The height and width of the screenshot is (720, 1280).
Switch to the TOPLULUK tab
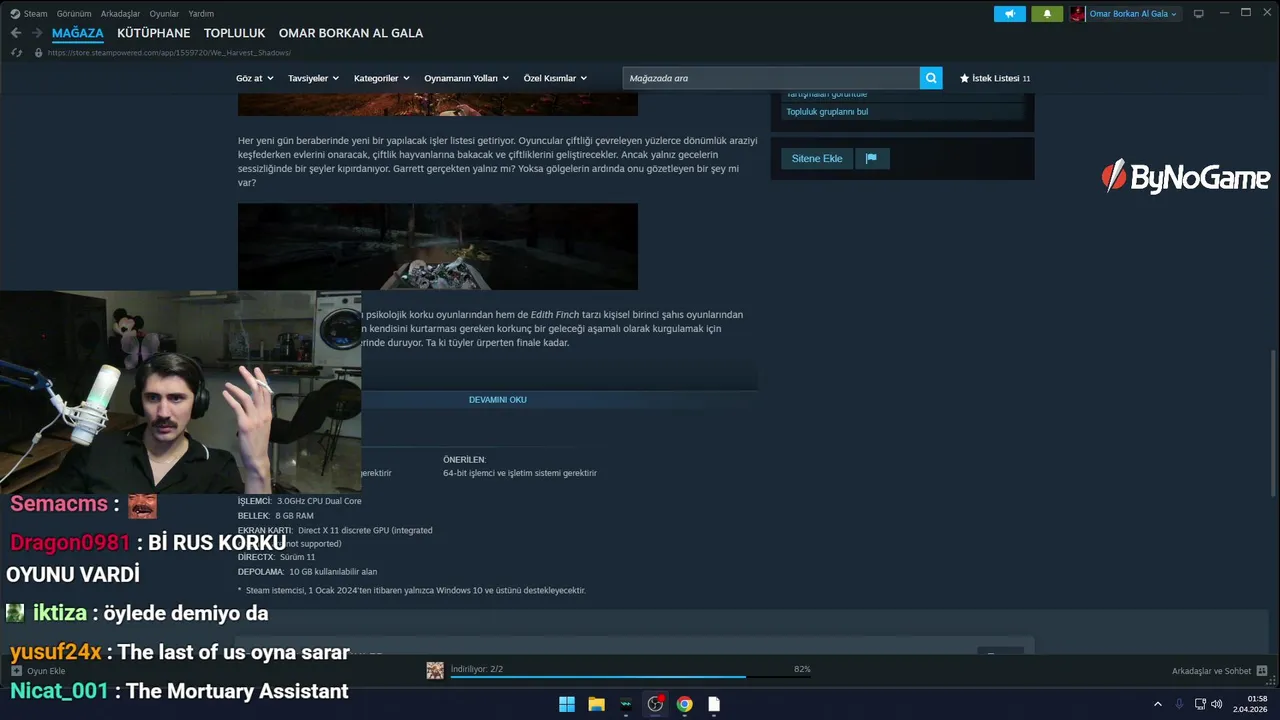pyautogui.click(x=235, y=33)
